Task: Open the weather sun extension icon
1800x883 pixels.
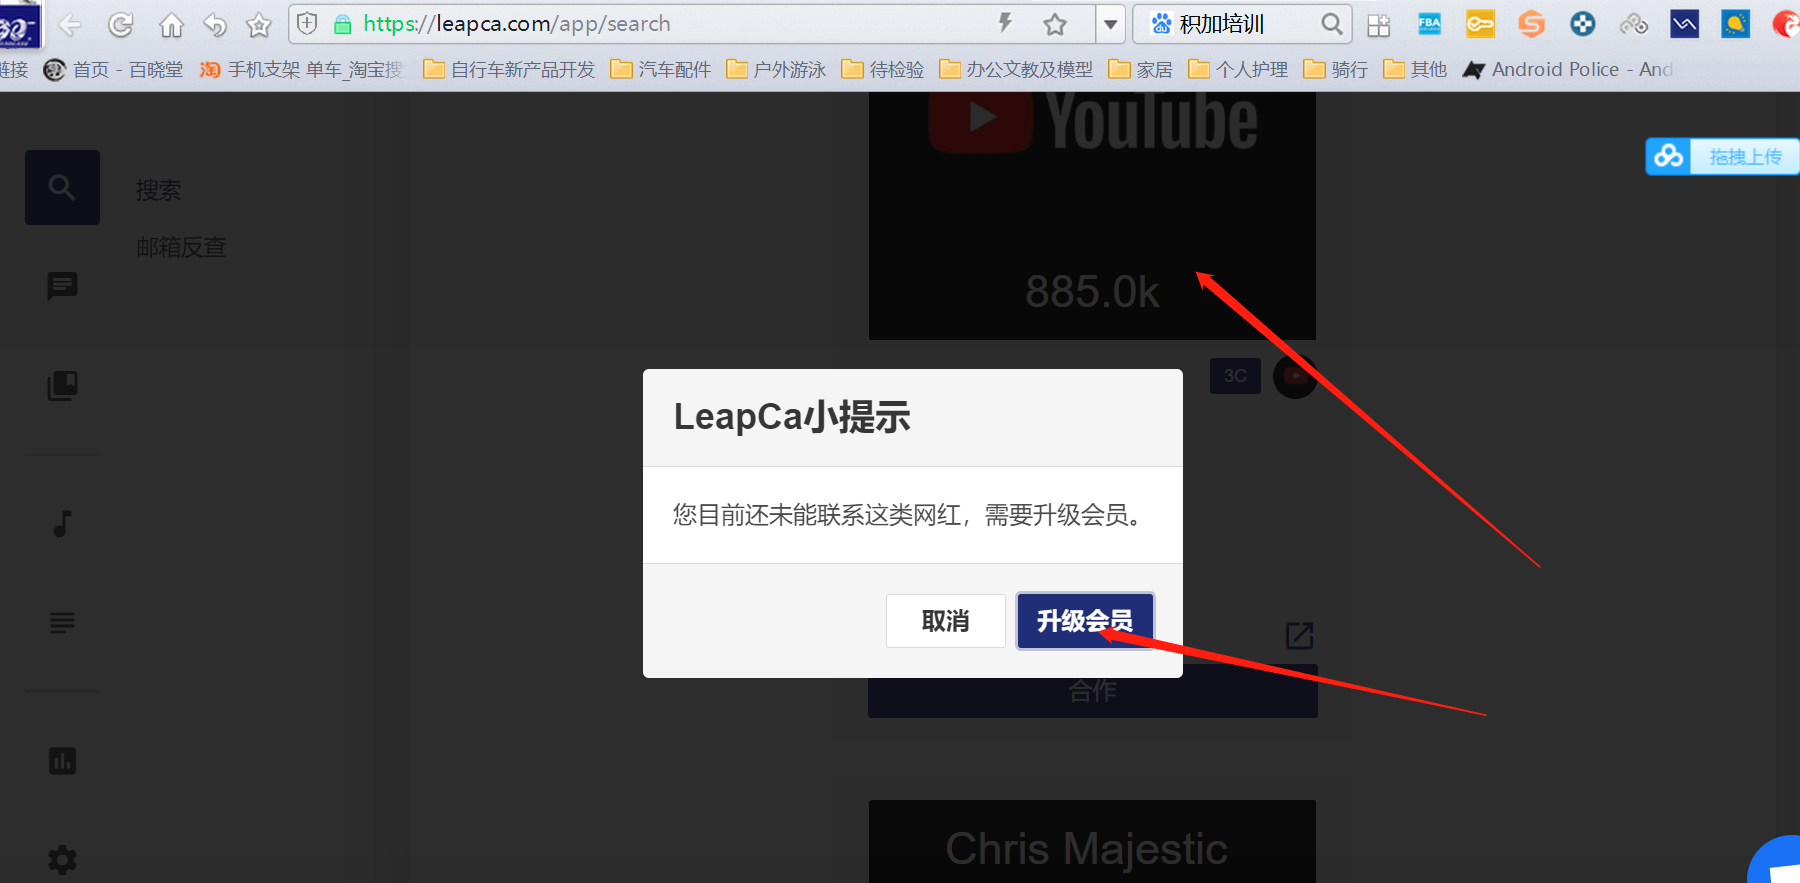Action: tap(1735, 24)
